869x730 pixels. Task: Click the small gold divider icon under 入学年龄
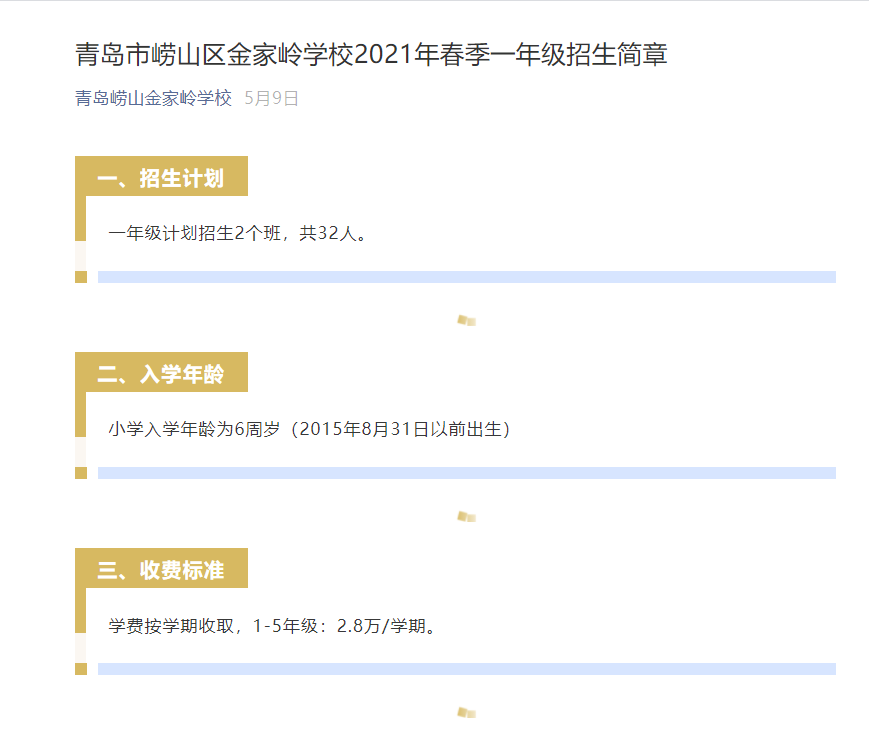point(466,516)
